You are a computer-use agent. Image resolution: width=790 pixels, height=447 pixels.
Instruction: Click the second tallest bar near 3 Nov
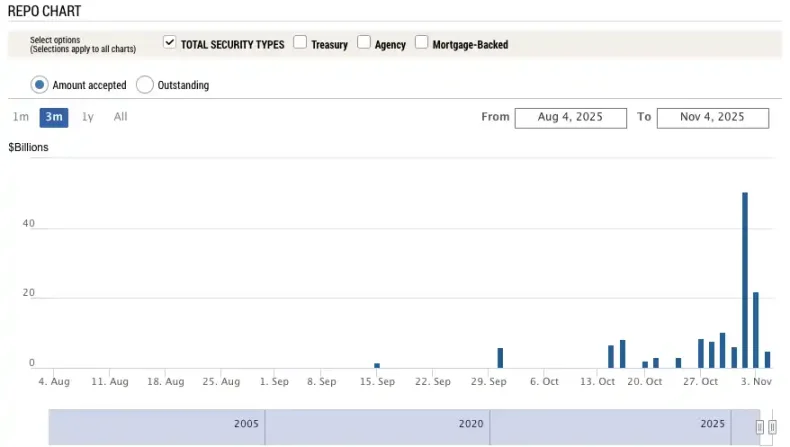click(756, 330)
